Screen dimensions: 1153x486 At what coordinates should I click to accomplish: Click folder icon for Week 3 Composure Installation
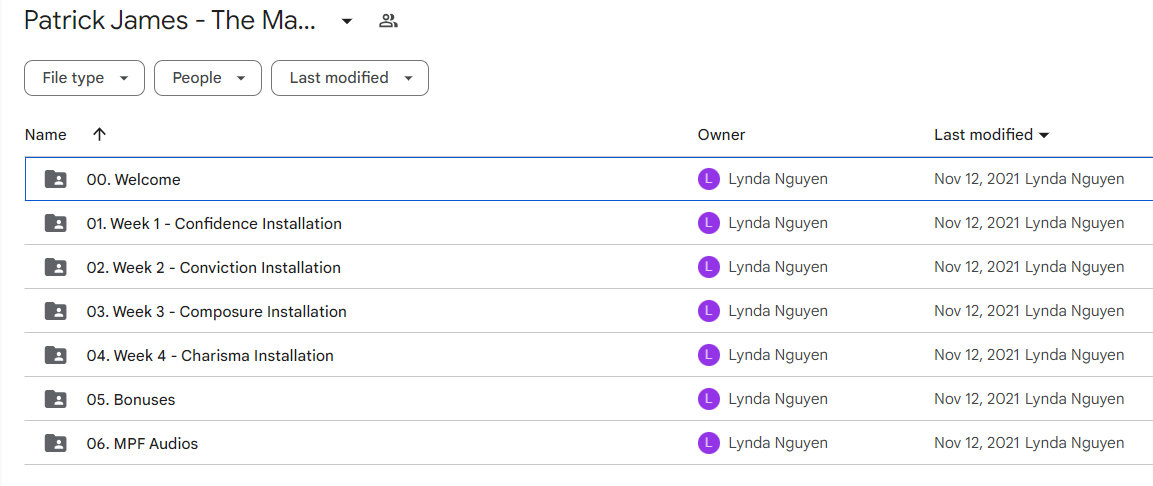[x=55, y=311]
